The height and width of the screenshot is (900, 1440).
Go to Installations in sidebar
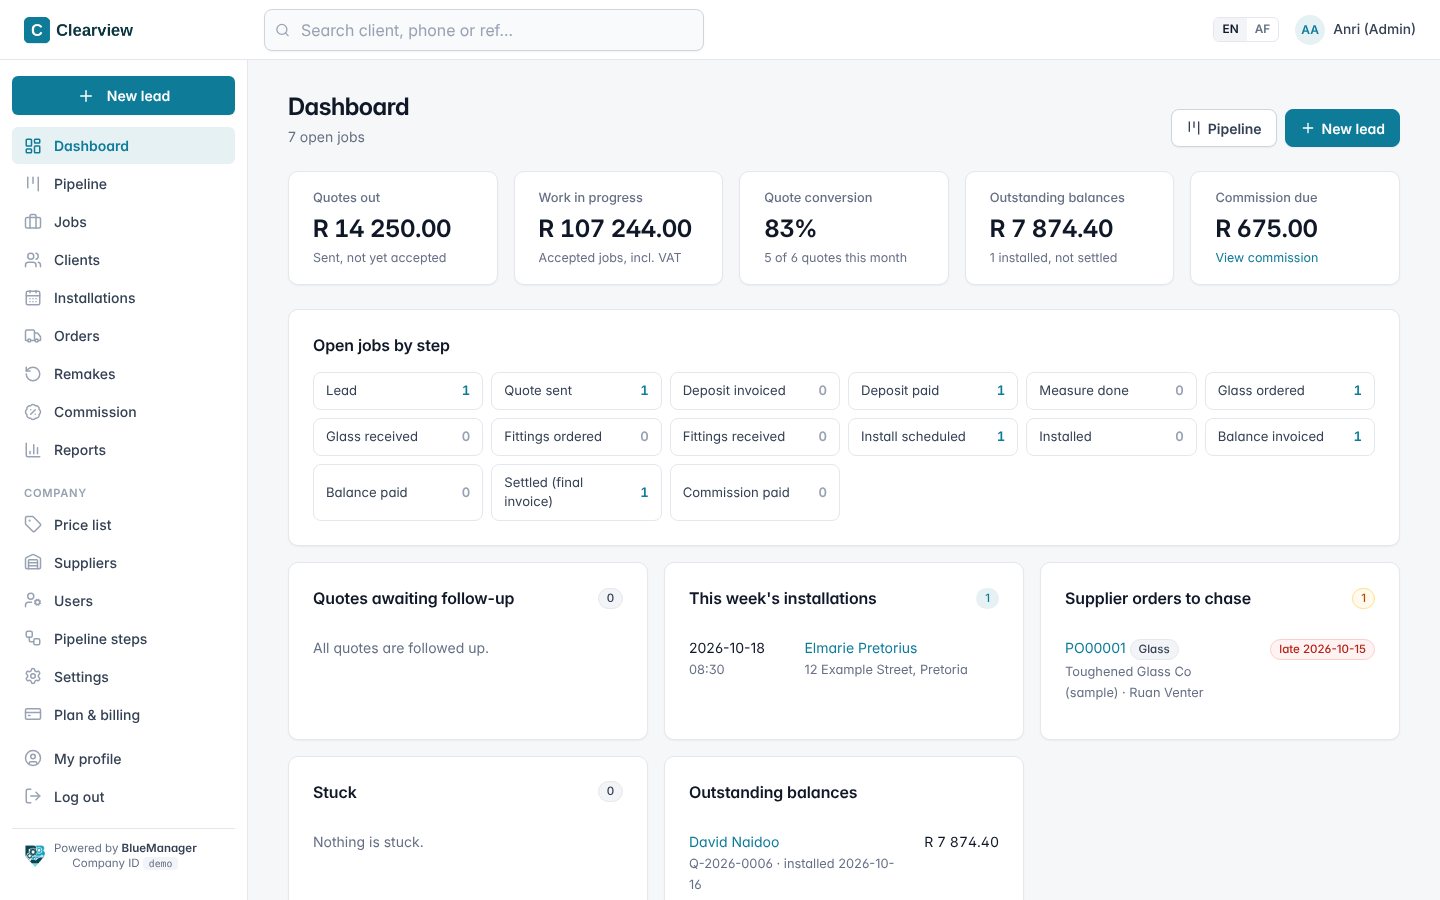pos(123,298)
